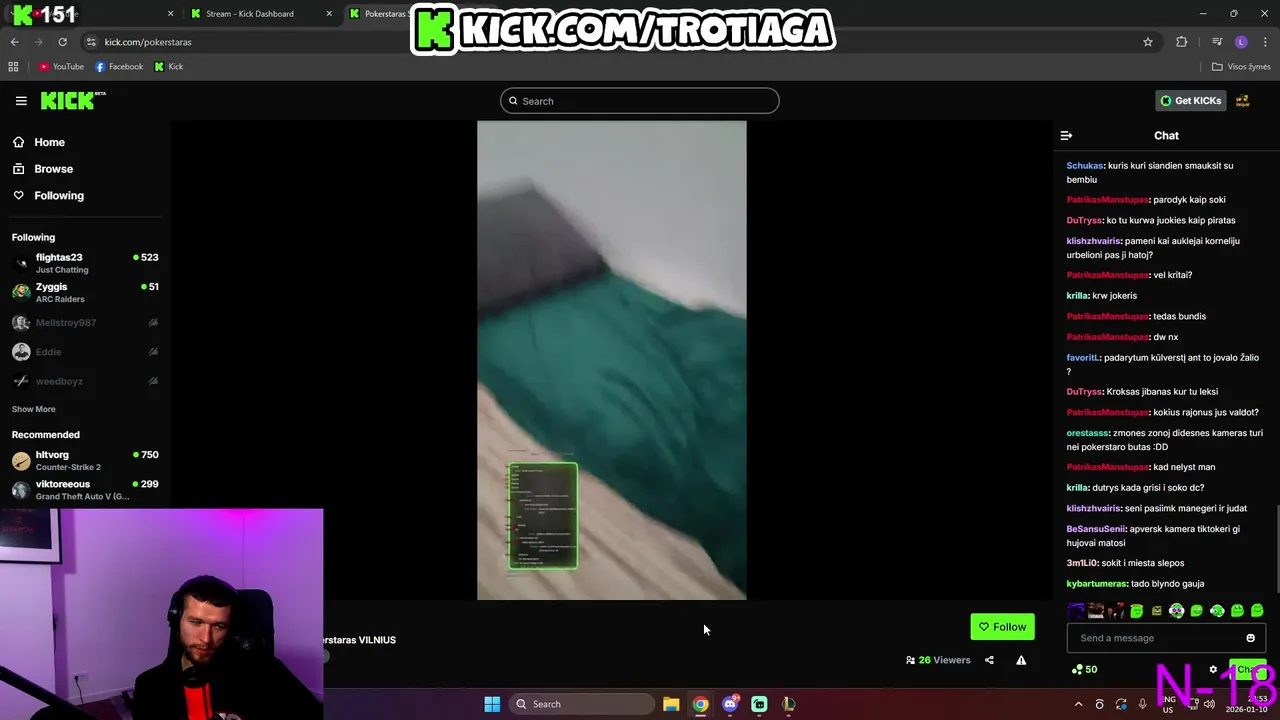The image size is (1280, 720).
Task: Collapse the chat panel arrow icon
Action: point(1066,135)
